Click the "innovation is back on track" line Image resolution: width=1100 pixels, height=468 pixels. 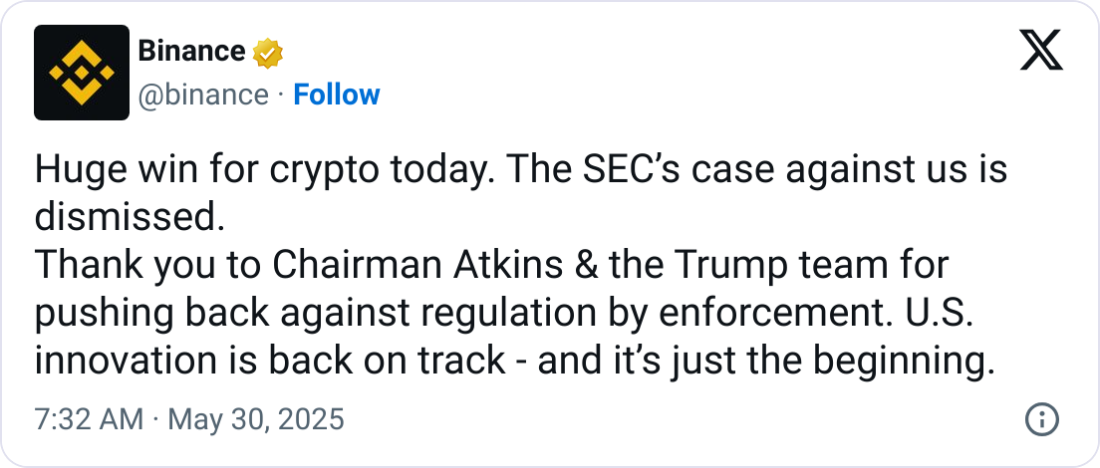click(x=270, y=361)
